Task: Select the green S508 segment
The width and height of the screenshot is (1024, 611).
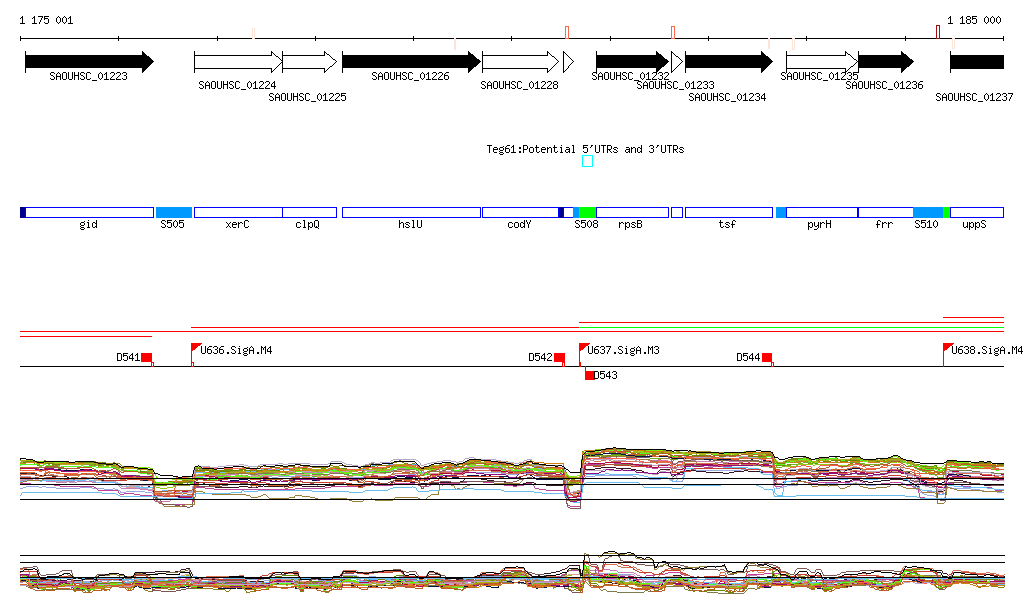Action: (x=587, y=213)
